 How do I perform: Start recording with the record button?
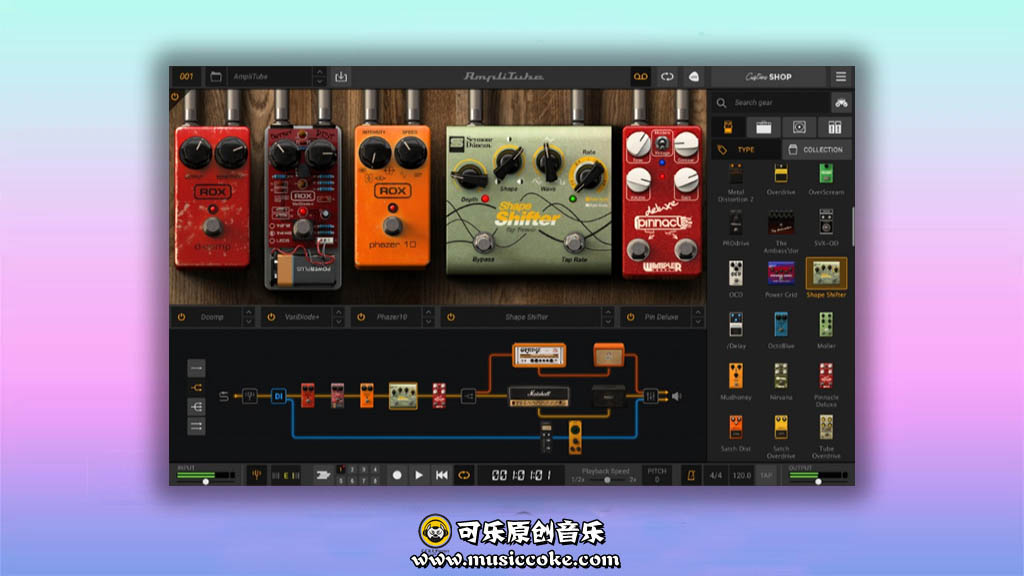tap(396, 475)
